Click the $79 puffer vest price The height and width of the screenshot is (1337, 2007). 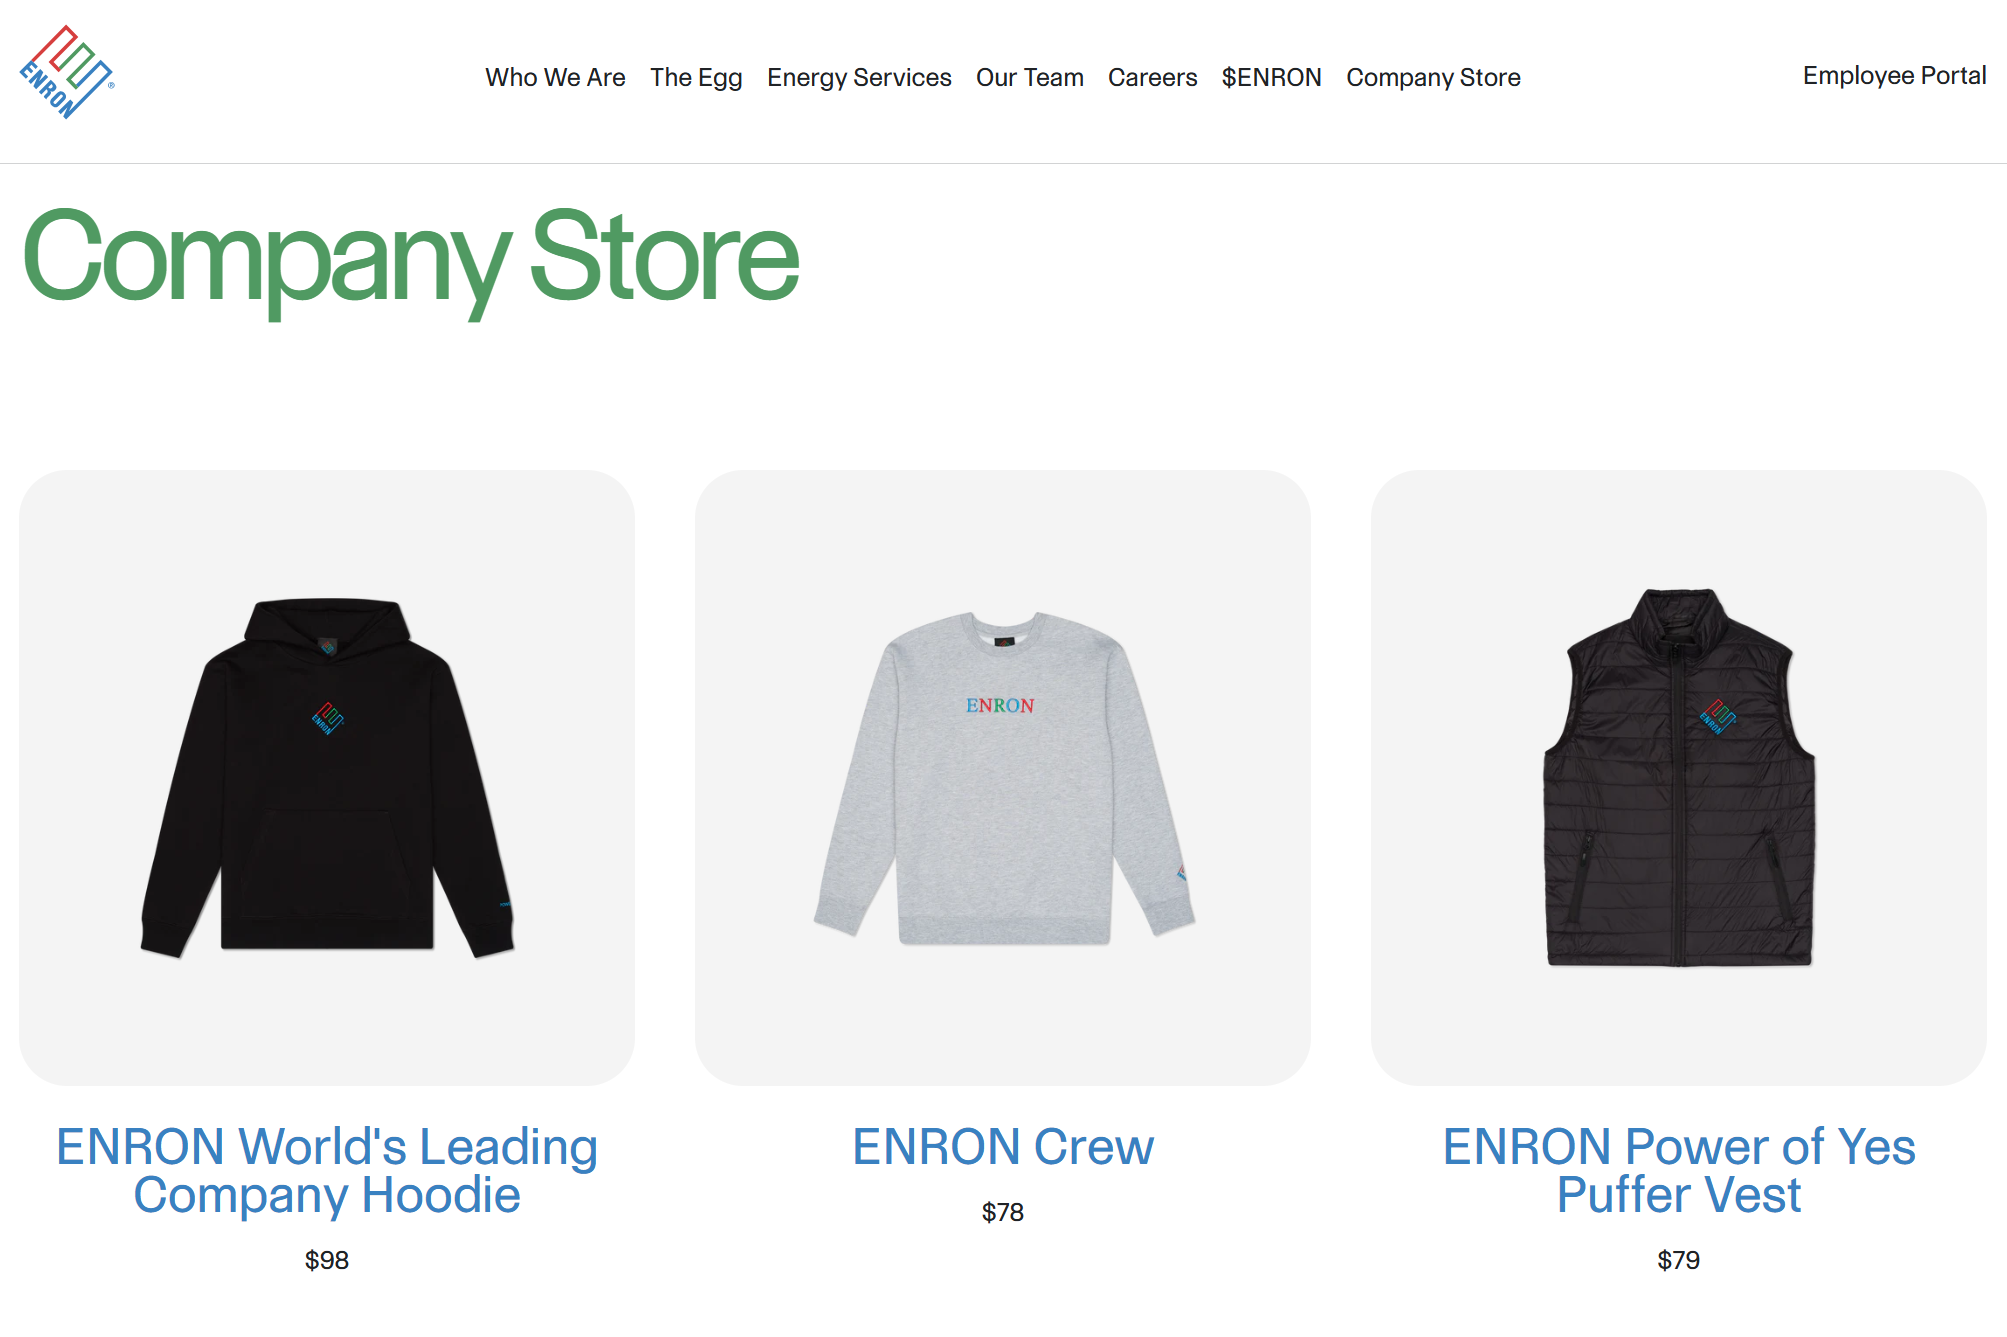[x=1679, y=1260]
